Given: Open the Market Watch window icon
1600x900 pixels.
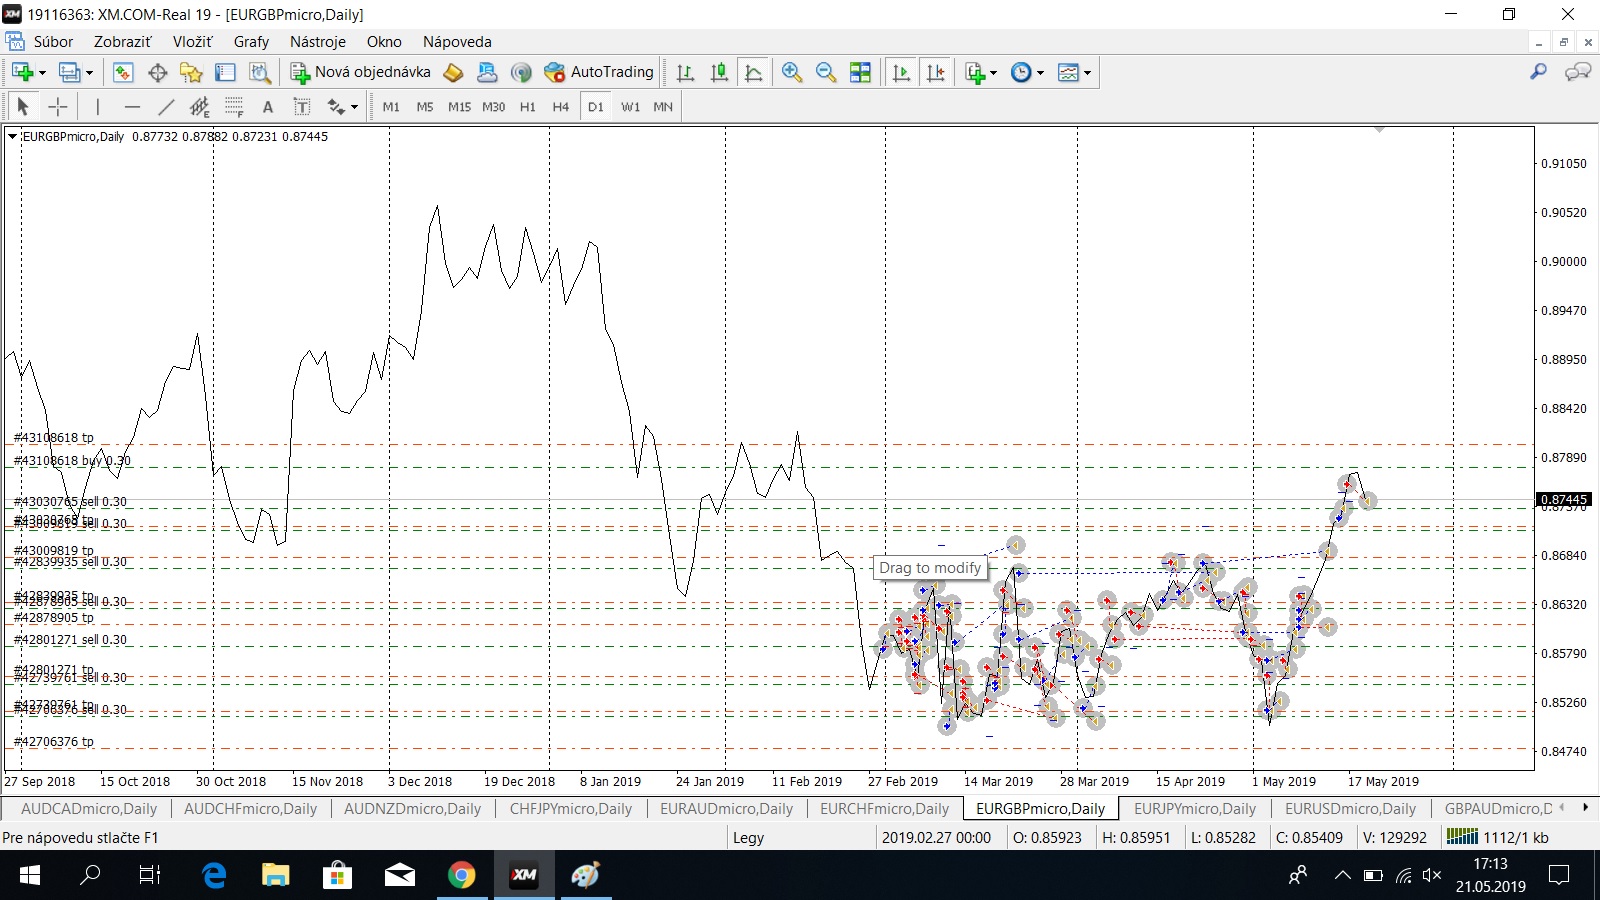Looking at the screenshot, I should point(123,72).
